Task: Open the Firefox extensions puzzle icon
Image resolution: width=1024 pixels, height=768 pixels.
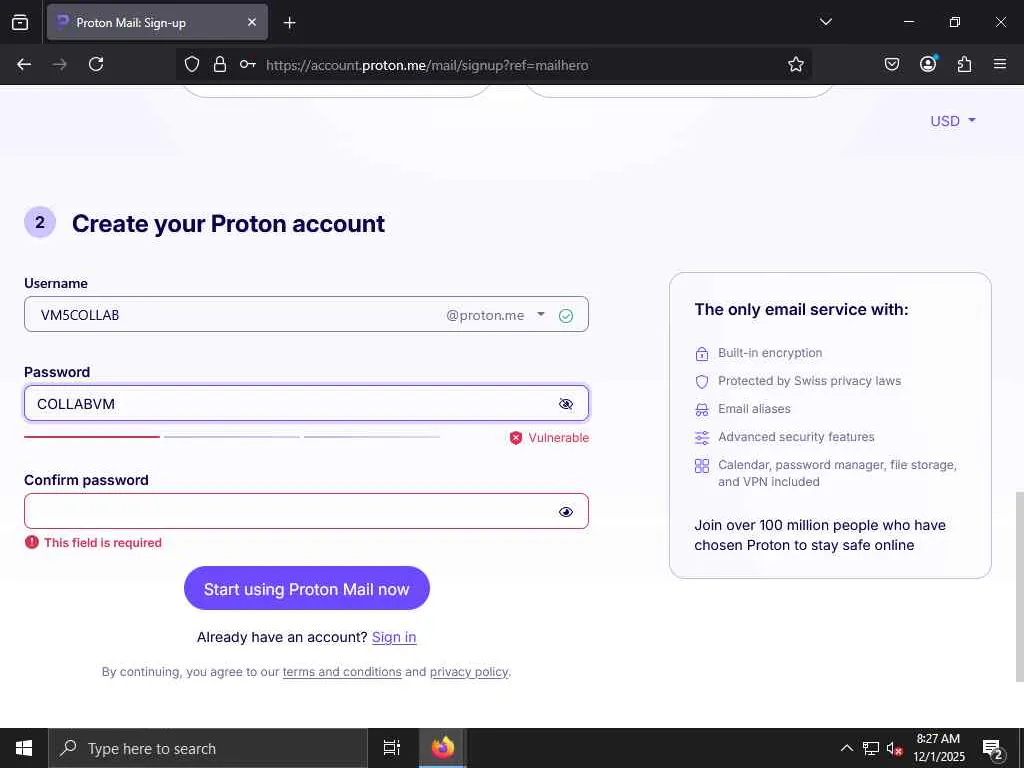Action: (x=964, y=64)
